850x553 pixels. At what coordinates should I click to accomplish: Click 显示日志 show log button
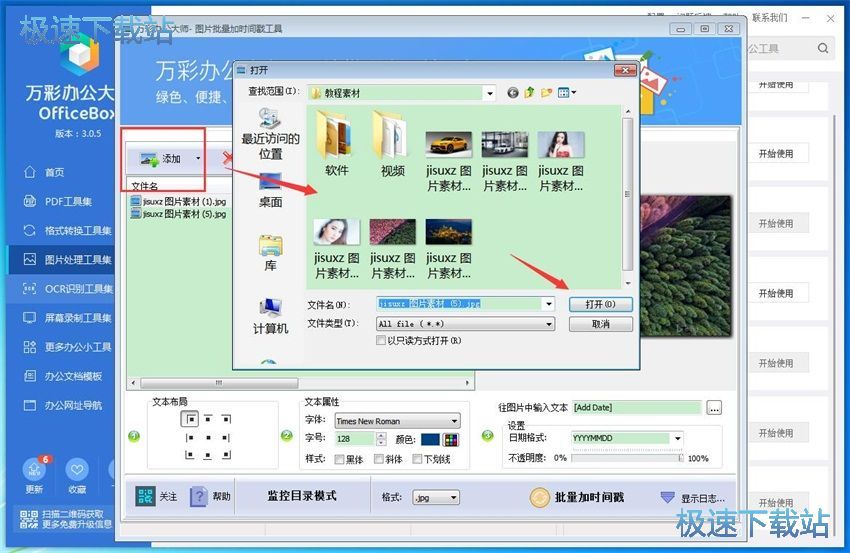[x=692, y=498]
